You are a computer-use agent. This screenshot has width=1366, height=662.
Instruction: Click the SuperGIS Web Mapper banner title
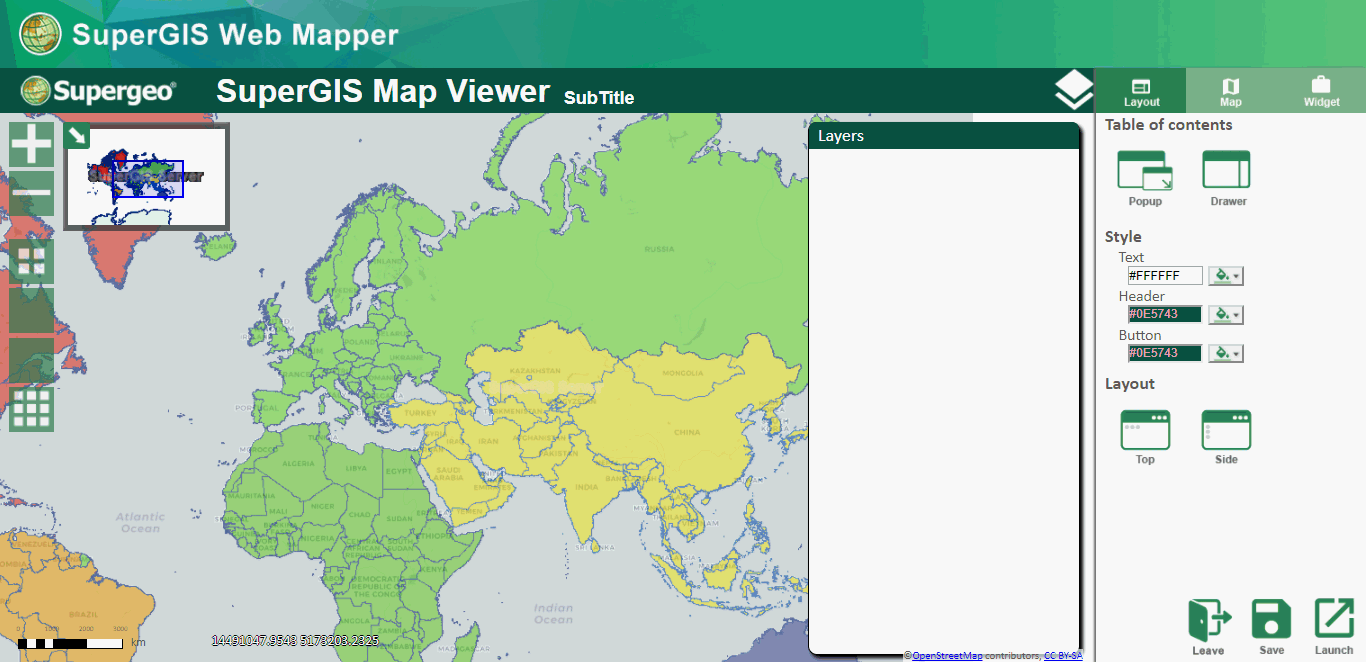235,35
